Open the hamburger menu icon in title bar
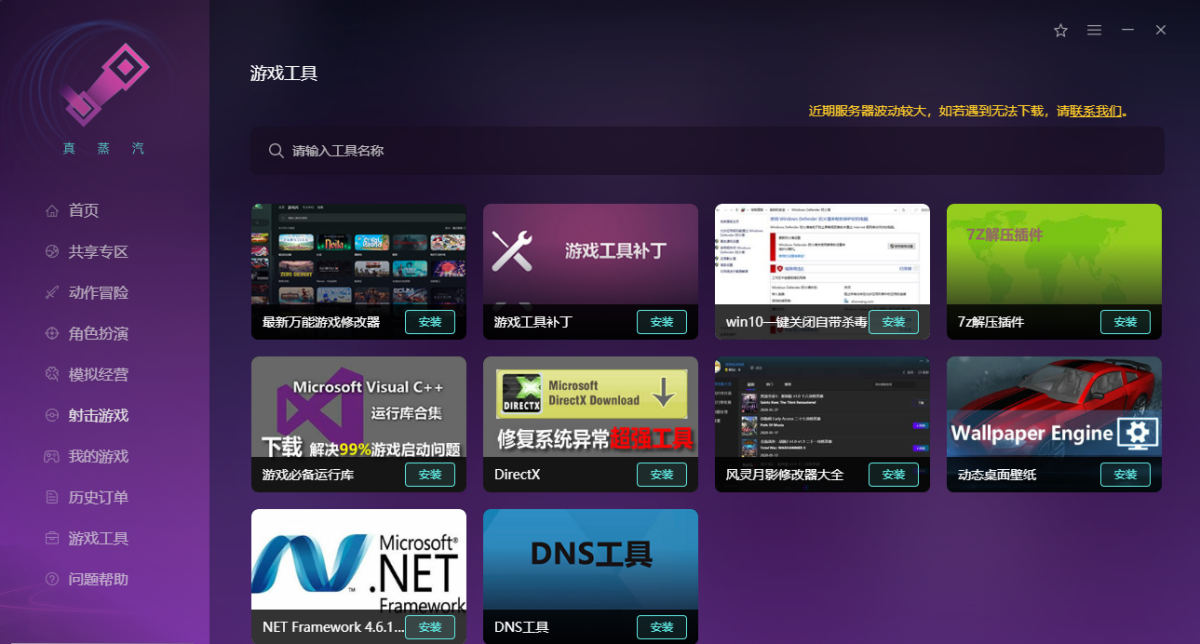 coord(1094,31)
